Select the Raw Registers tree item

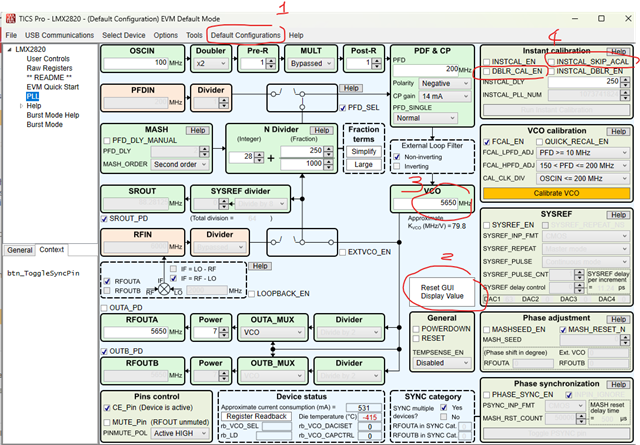tap(49, 68)
